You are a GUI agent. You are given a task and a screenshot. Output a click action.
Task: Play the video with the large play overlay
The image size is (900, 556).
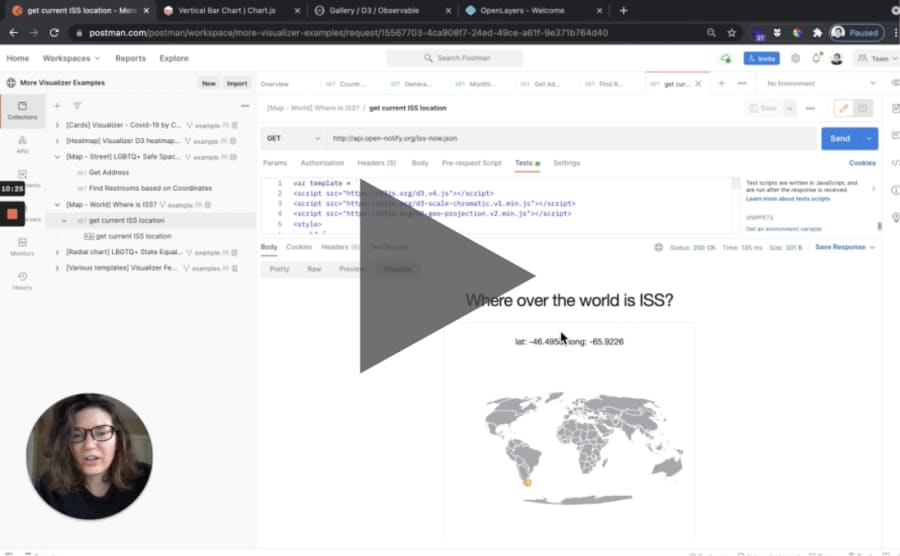pyautogui.click(x=447, y=276)
